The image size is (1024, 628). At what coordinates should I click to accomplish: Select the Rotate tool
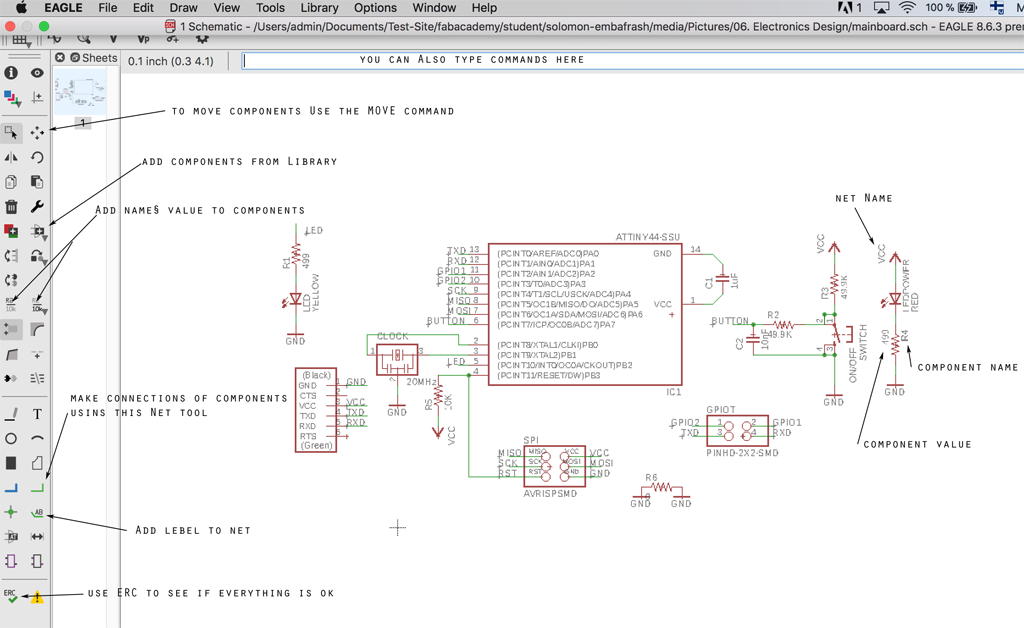pos(37,157)
